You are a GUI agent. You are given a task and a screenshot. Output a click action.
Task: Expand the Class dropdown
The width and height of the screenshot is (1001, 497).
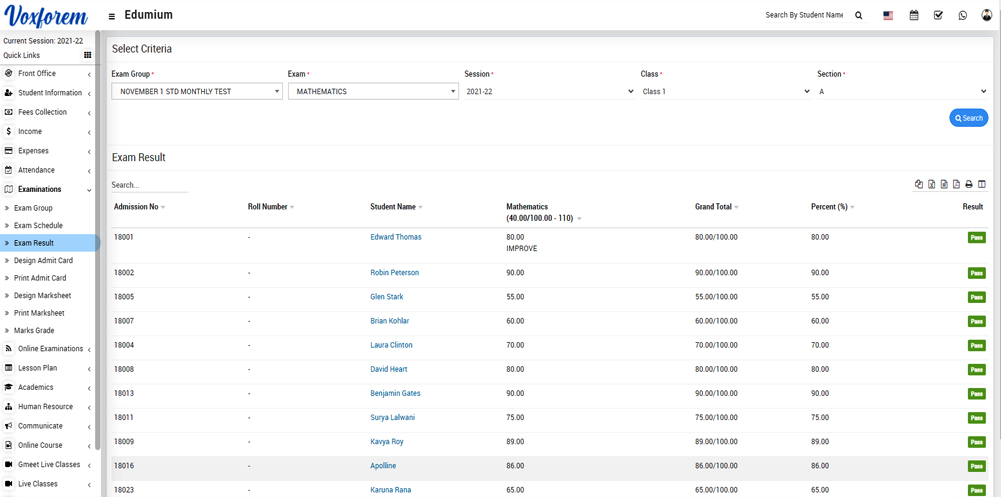tap(725, 92)
